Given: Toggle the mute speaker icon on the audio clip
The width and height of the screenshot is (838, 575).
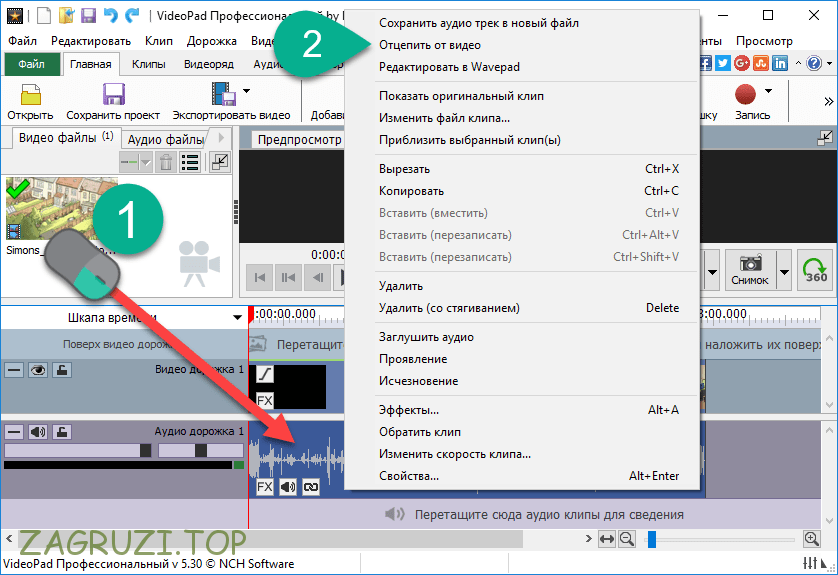Looking at the screenshot, I should pos(288,487).
